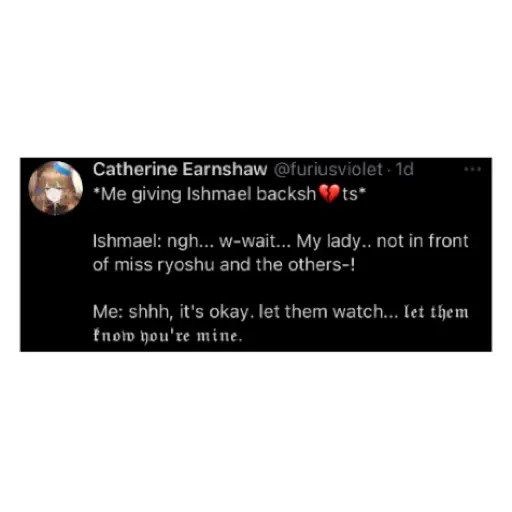Click the leading asterisk before 'Me giving'
Viewport: 512px width, 512px height.
96,191
